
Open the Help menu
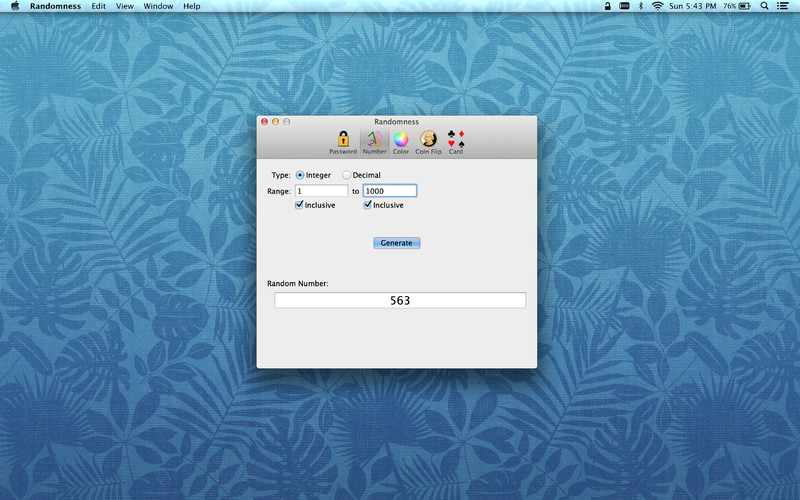tap(192, 6)
